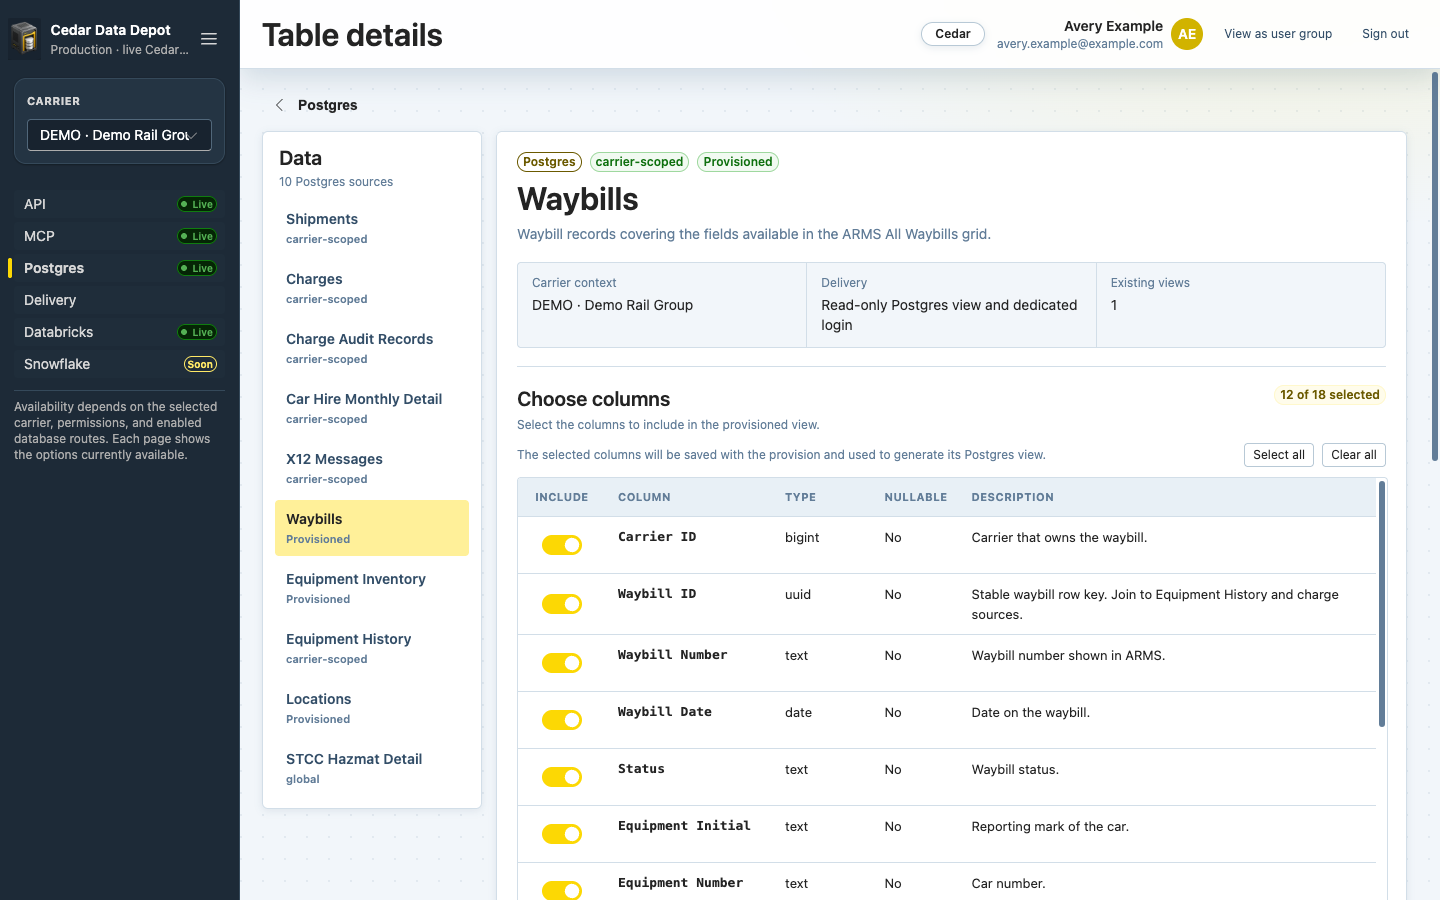Click the Soon badge next to Snowflake
The image size is (1440, 900).
(x=200, y=364)
